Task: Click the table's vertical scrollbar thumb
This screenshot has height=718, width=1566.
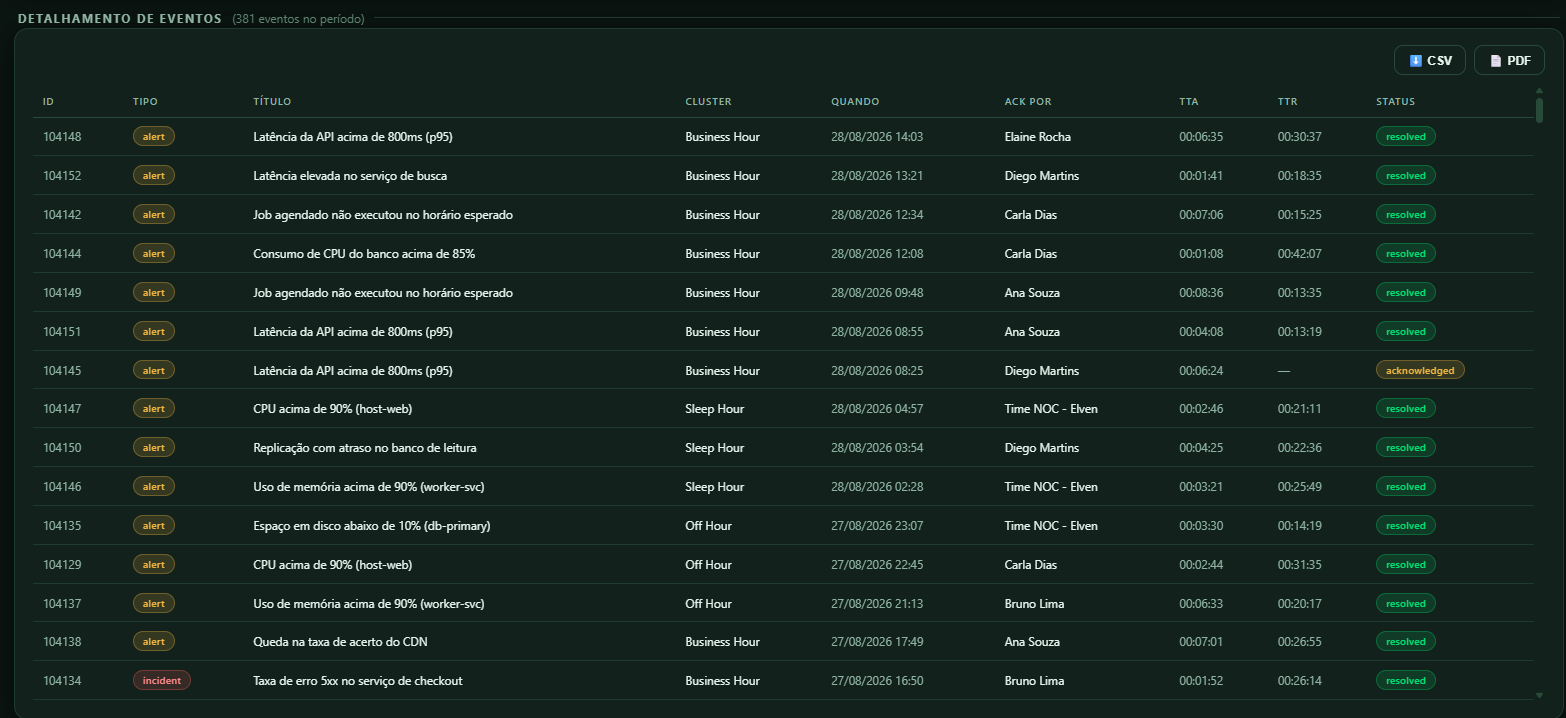Action: point(1539,110)
